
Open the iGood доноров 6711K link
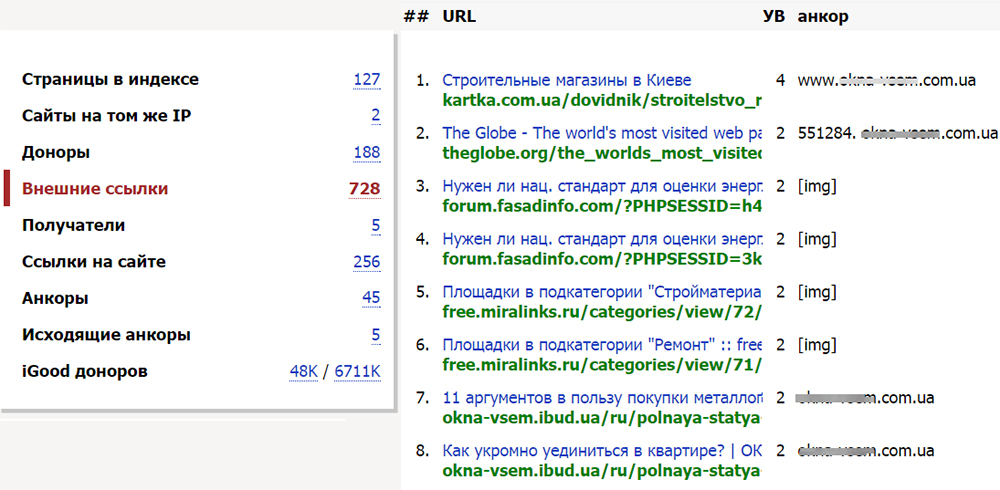click(357, 372)
